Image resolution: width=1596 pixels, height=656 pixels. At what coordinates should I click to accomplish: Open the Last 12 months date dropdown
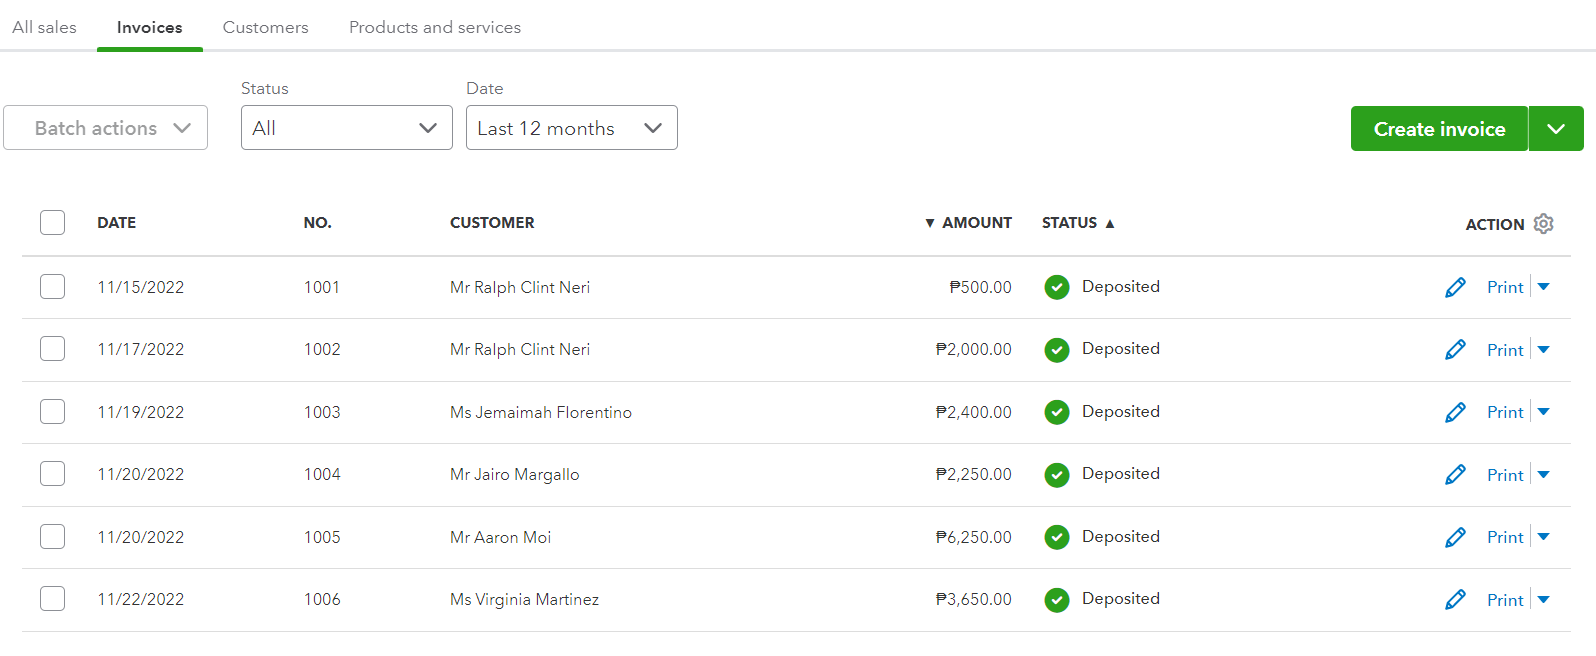coord(571,128)
